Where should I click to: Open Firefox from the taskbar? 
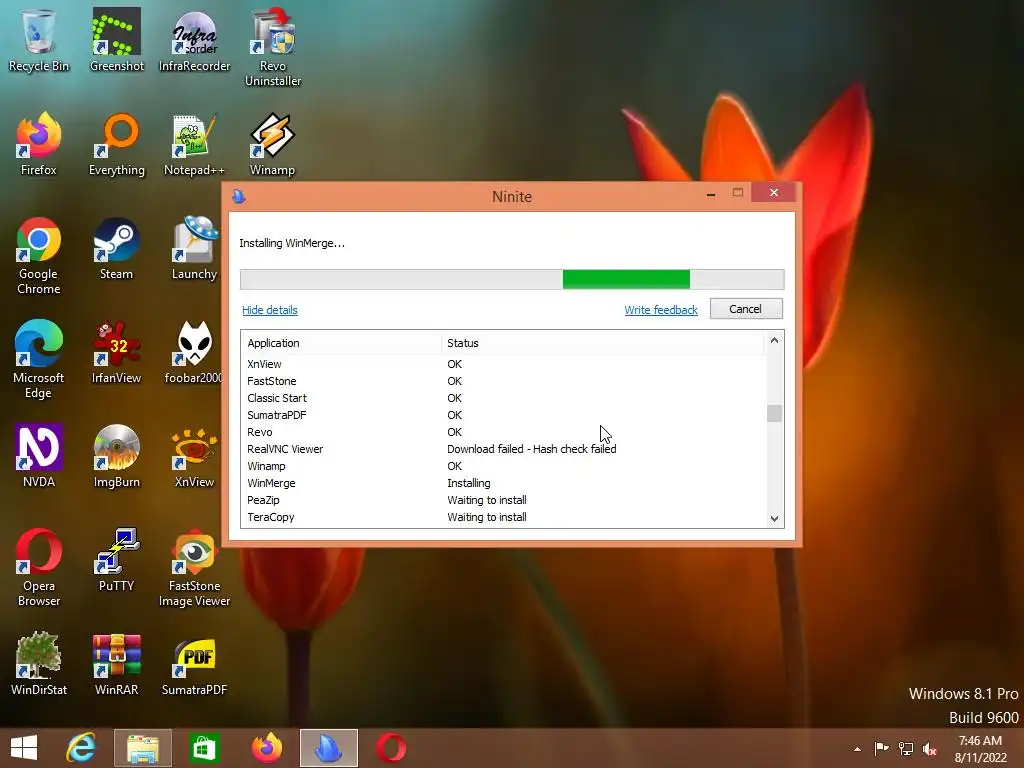point(266,748)
